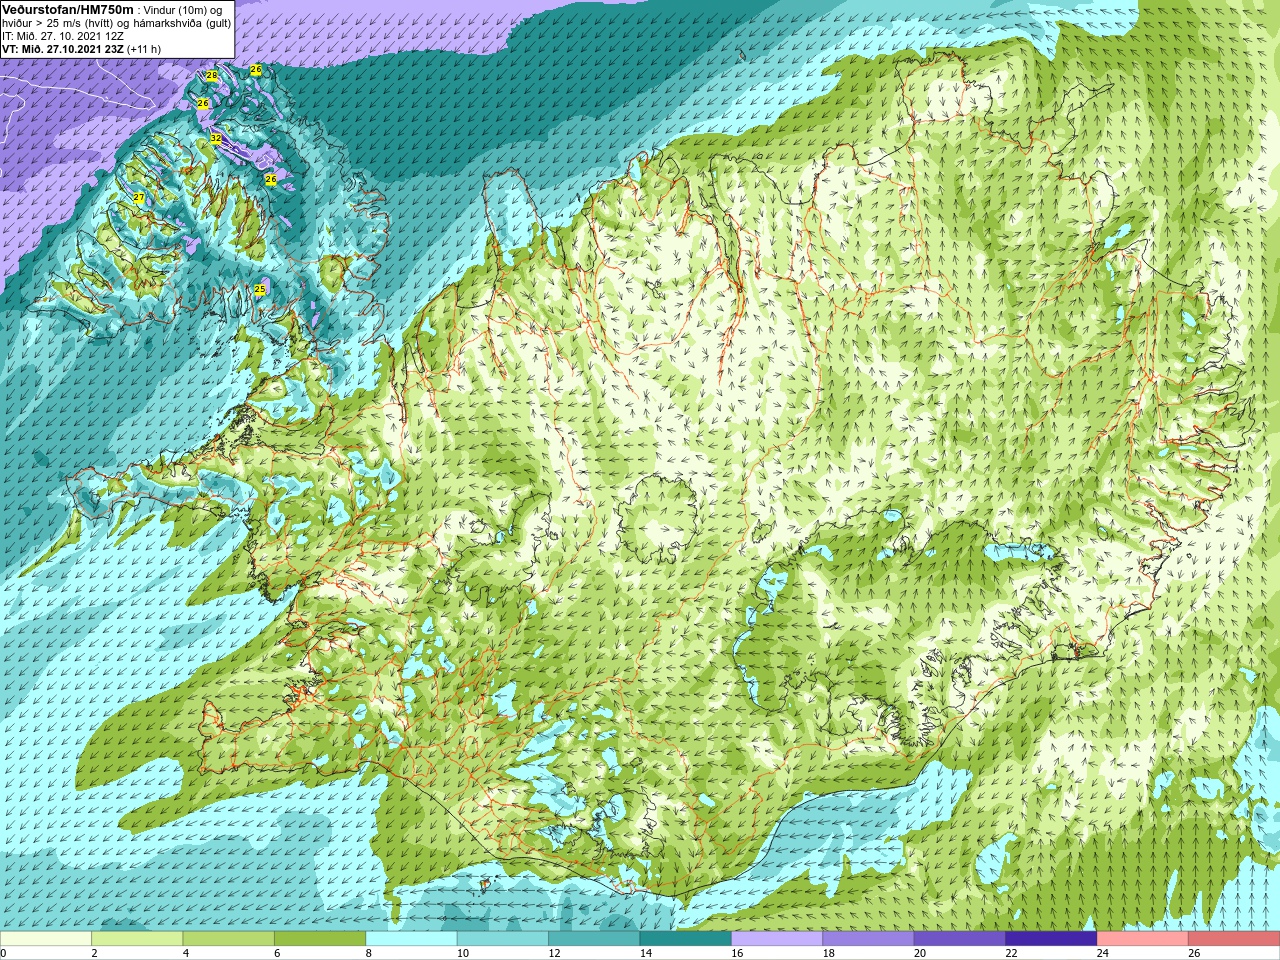This screenshot has width=1280, height=960.
Task: Click the yellow gust marker labeled 25
Action: click(260, 289)
